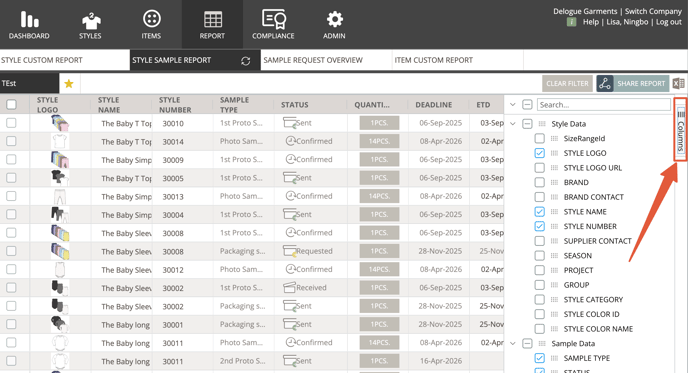Image resolution: width=688 pixels, height=373 pixels.
Task: Collapse the top column list chevron
Action: tap(512, 105)
